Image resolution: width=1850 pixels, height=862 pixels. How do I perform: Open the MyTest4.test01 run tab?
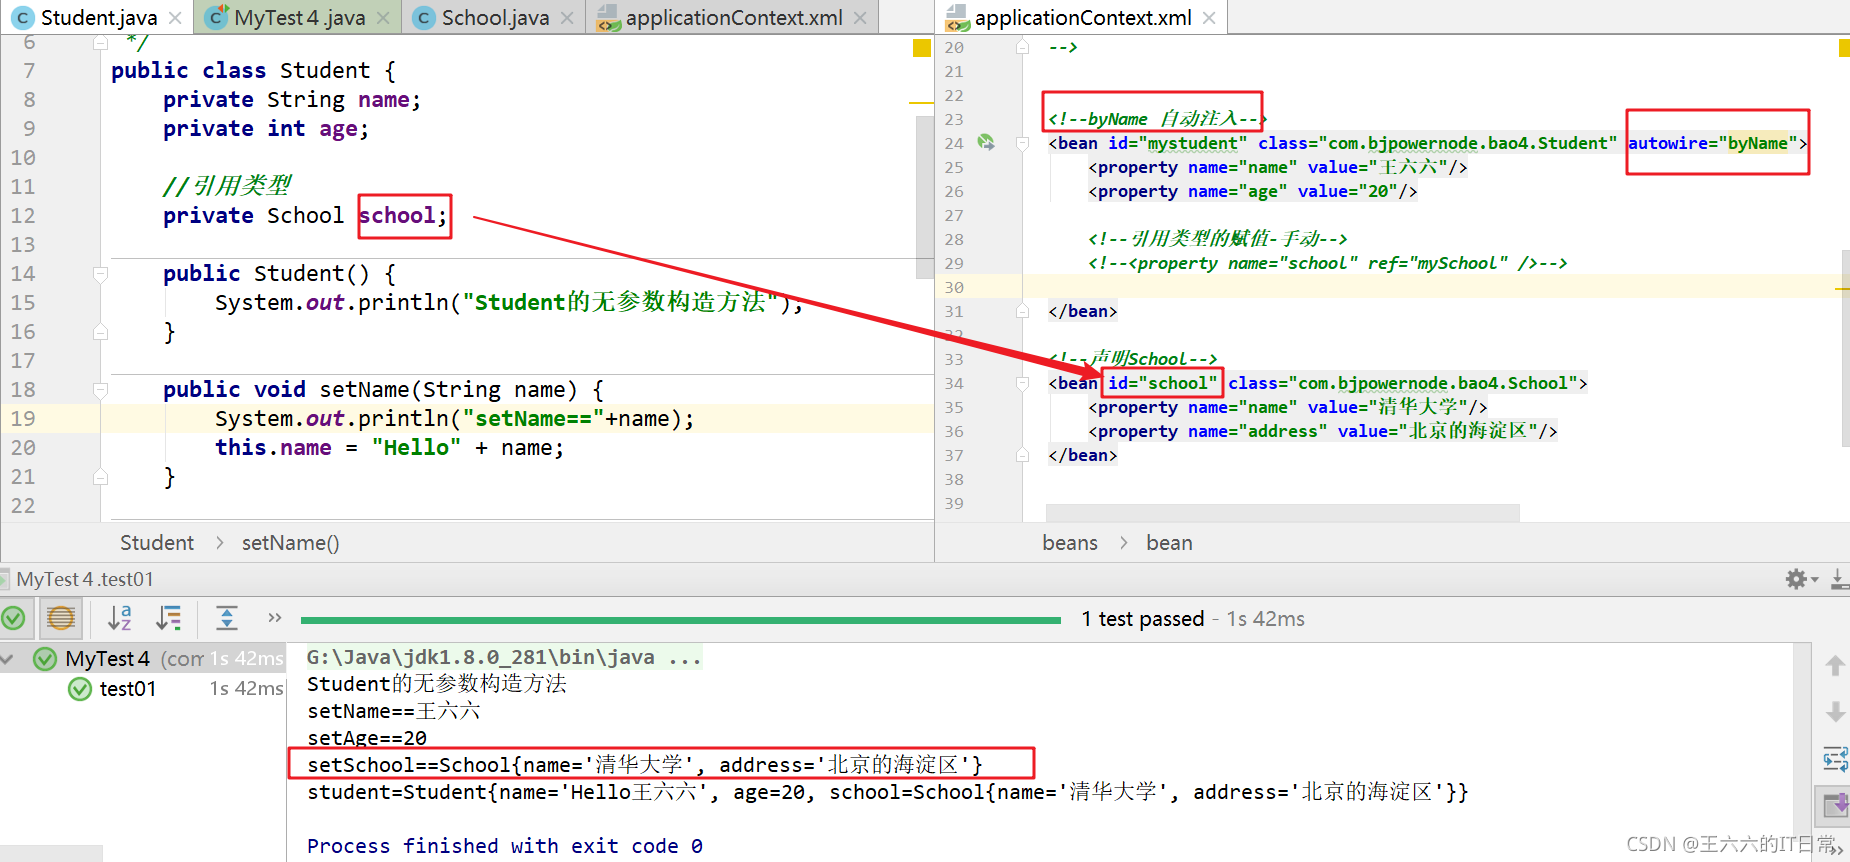click(85, 579)
